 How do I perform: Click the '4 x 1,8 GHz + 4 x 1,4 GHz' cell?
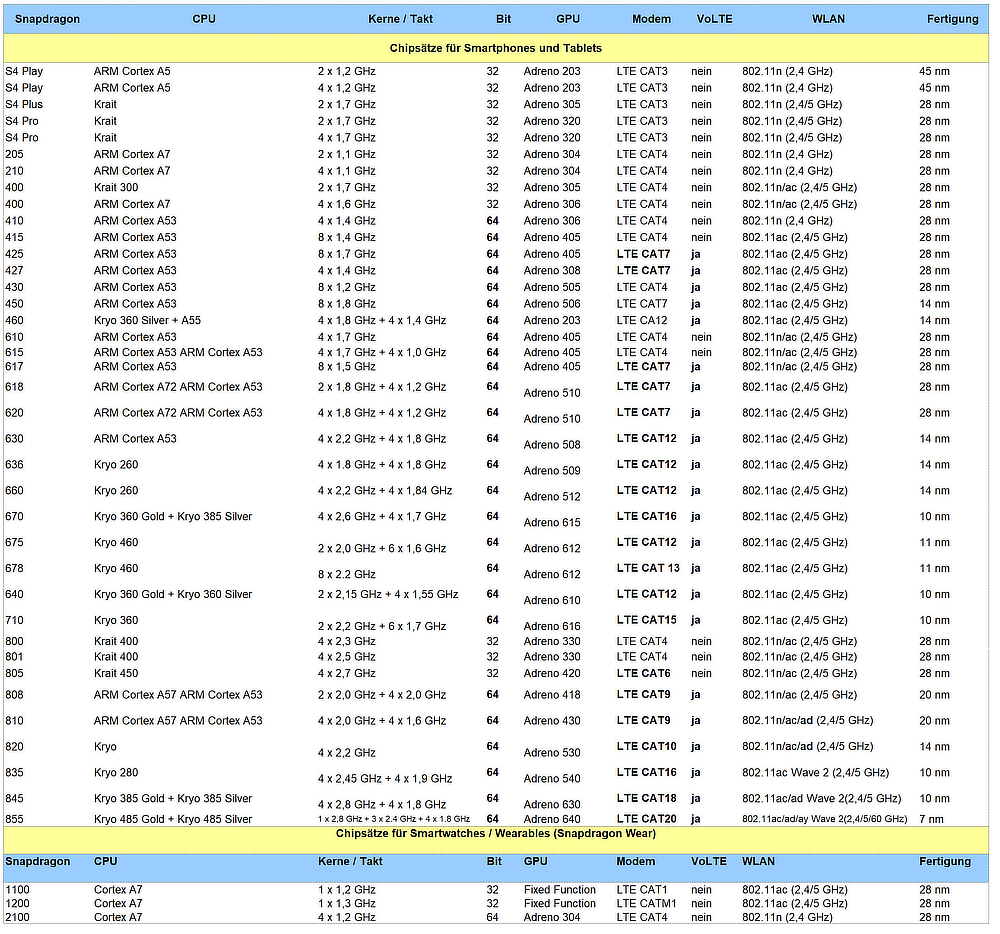[x=382, y=320]
